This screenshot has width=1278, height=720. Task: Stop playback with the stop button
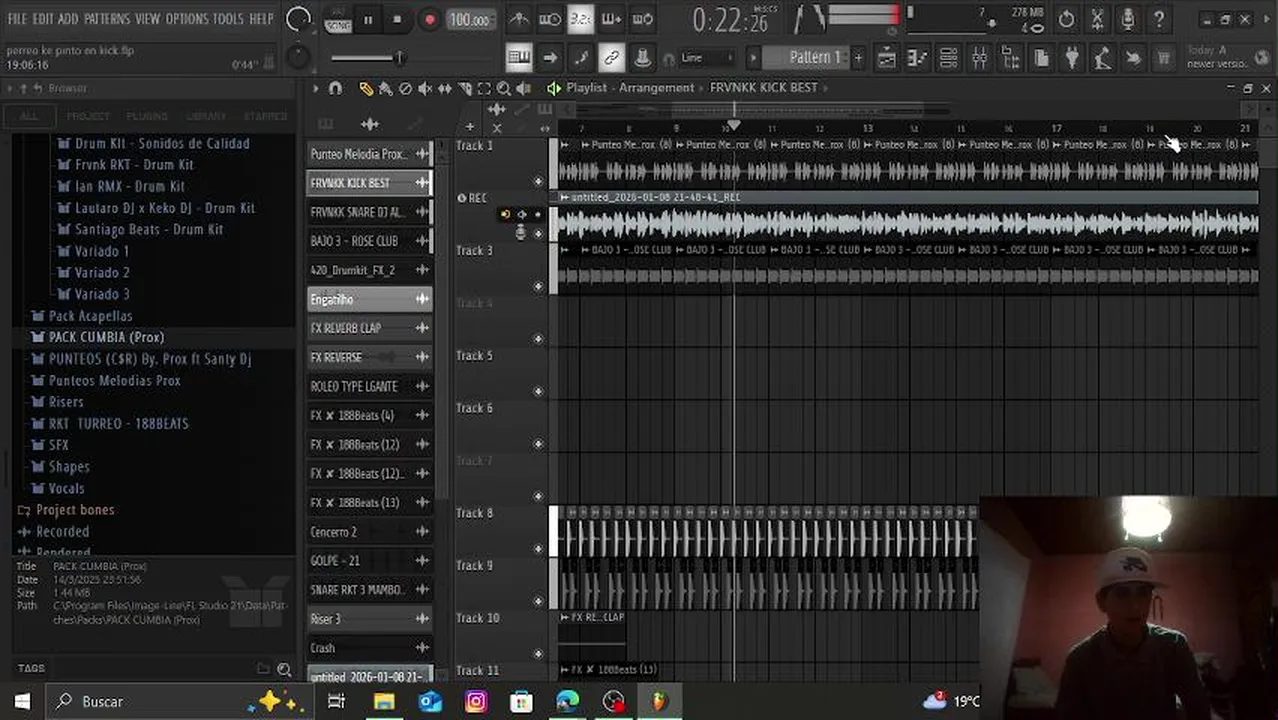(x=397, y=19)
